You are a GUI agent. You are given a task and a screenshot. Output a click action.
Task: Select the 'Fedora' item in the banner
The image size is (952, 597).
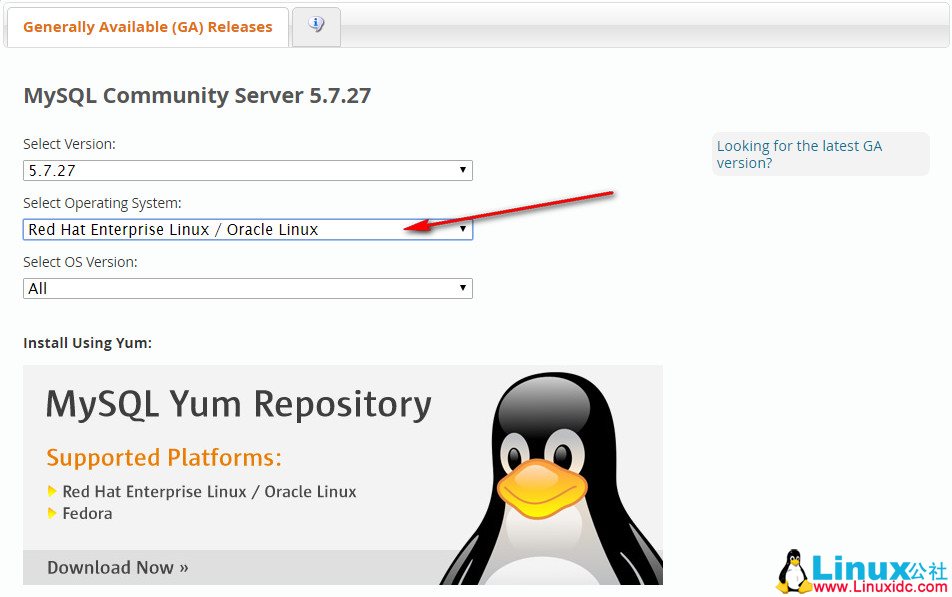click(87, 514)
